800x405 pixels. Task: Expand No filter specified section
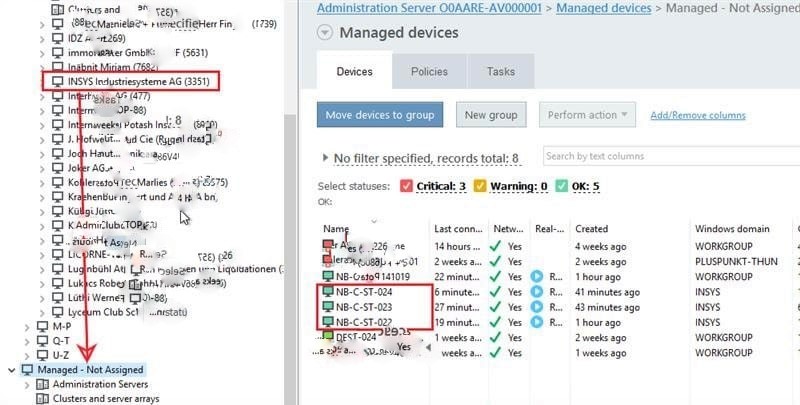(x=326, y=158)
